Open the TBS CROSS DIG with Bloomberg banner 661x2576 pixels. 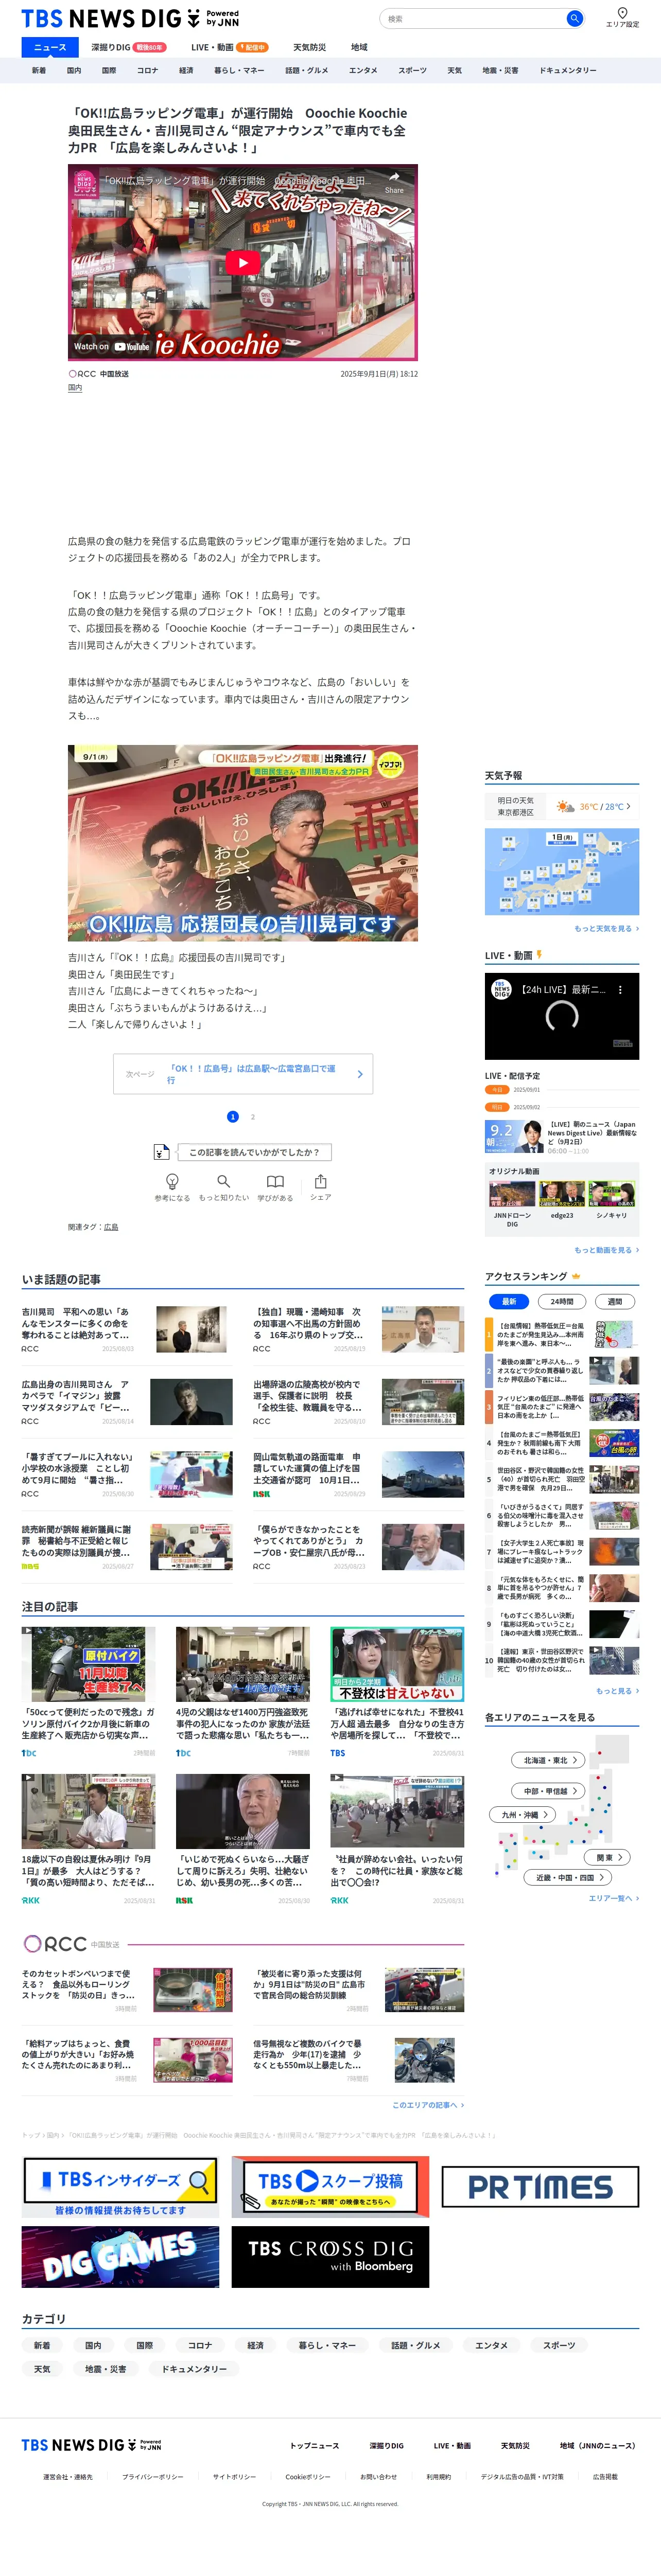click(x=330, y=2257)
